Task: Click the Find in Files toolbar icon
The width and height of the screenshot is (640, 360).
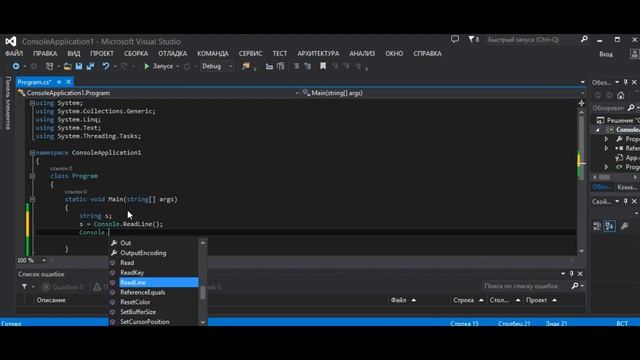Action: point(246,66)
